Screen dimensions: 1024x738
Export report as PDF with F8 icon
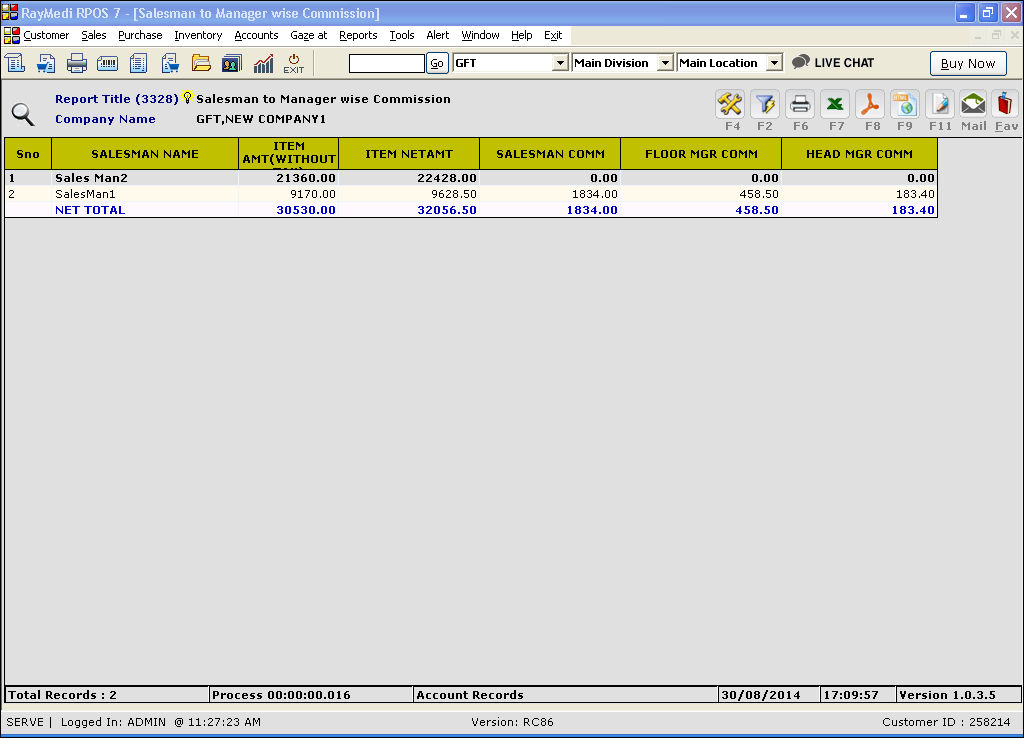point(870,104)
